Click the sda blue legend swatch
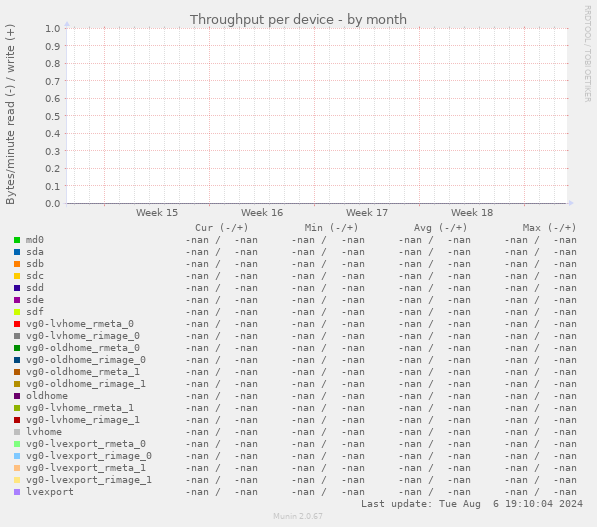 (x=17, y=252)
